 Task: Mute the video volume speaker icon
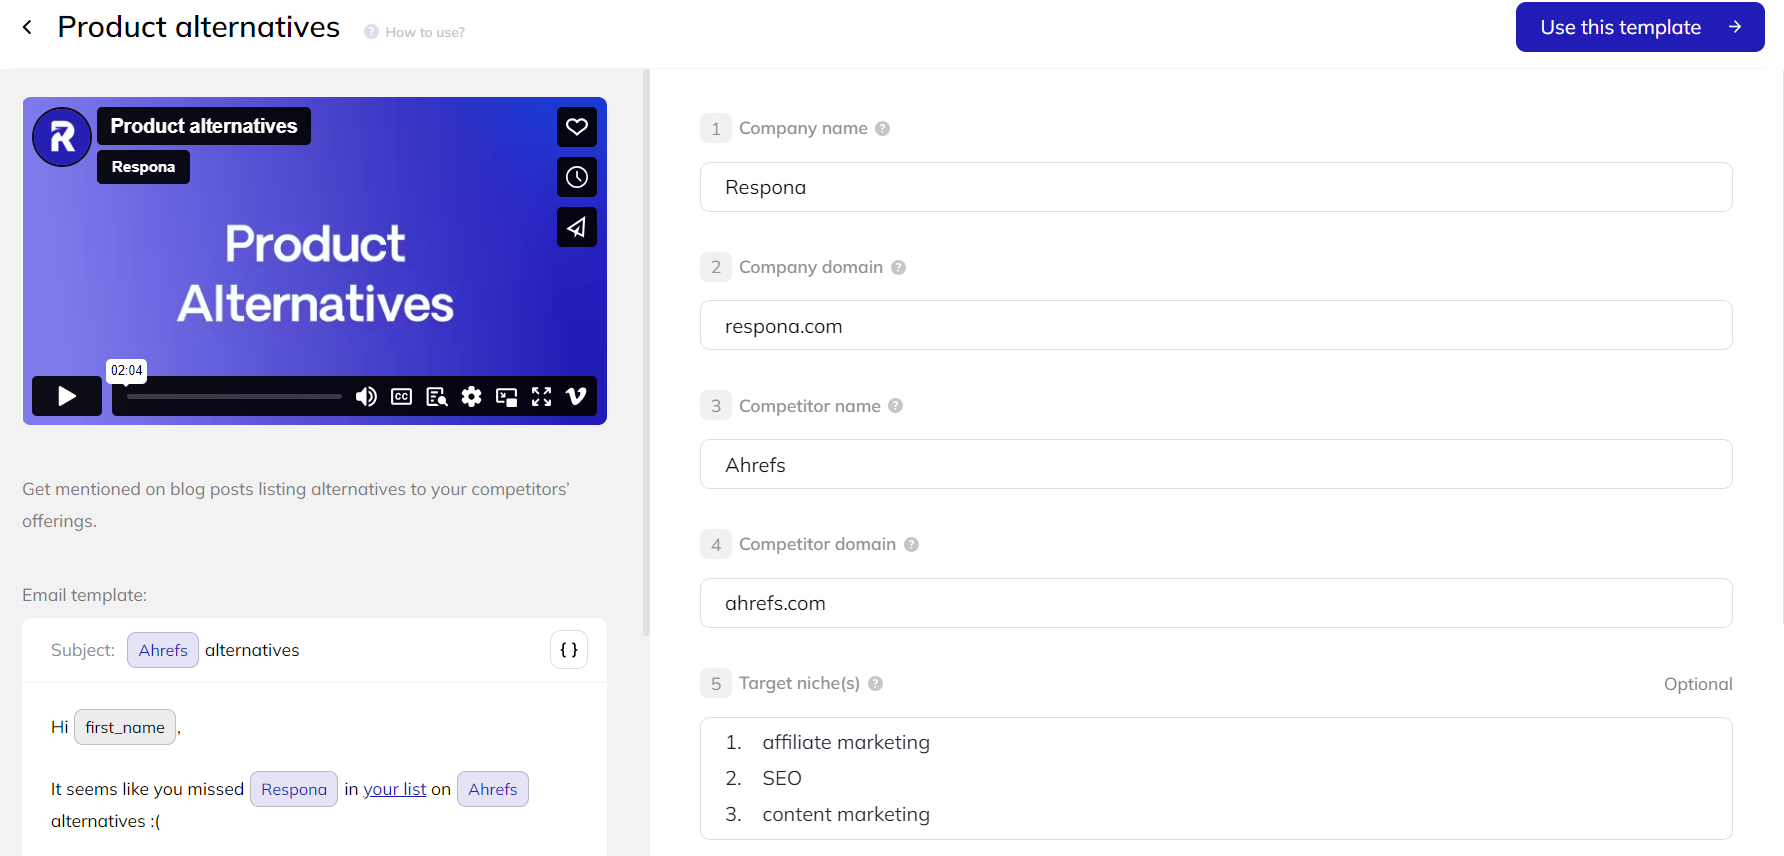[x=366, y=397]
